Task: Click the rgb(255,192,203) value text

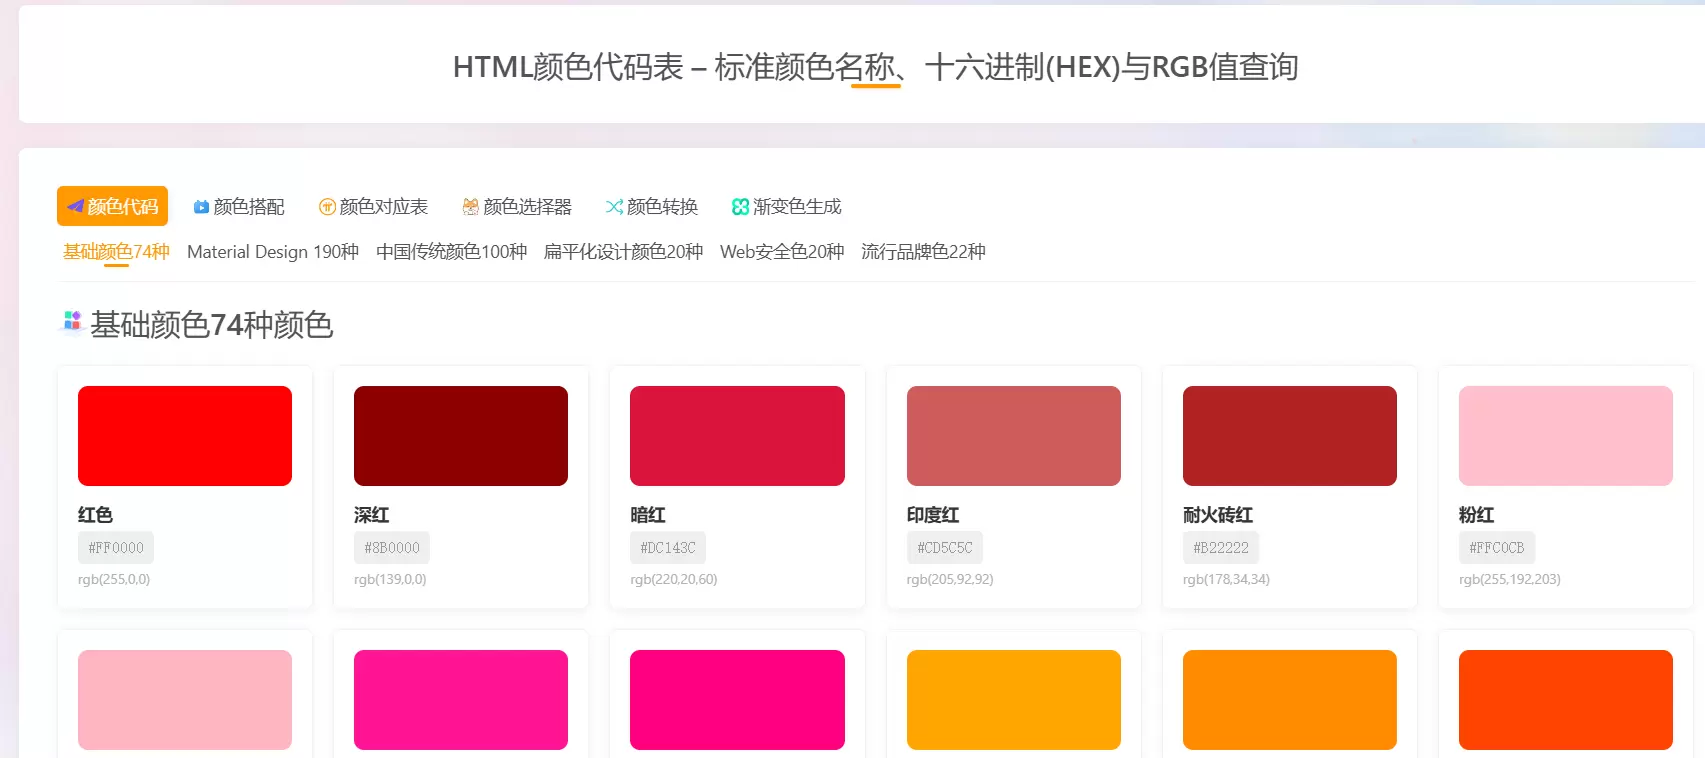Action: tap(1510, 579)
